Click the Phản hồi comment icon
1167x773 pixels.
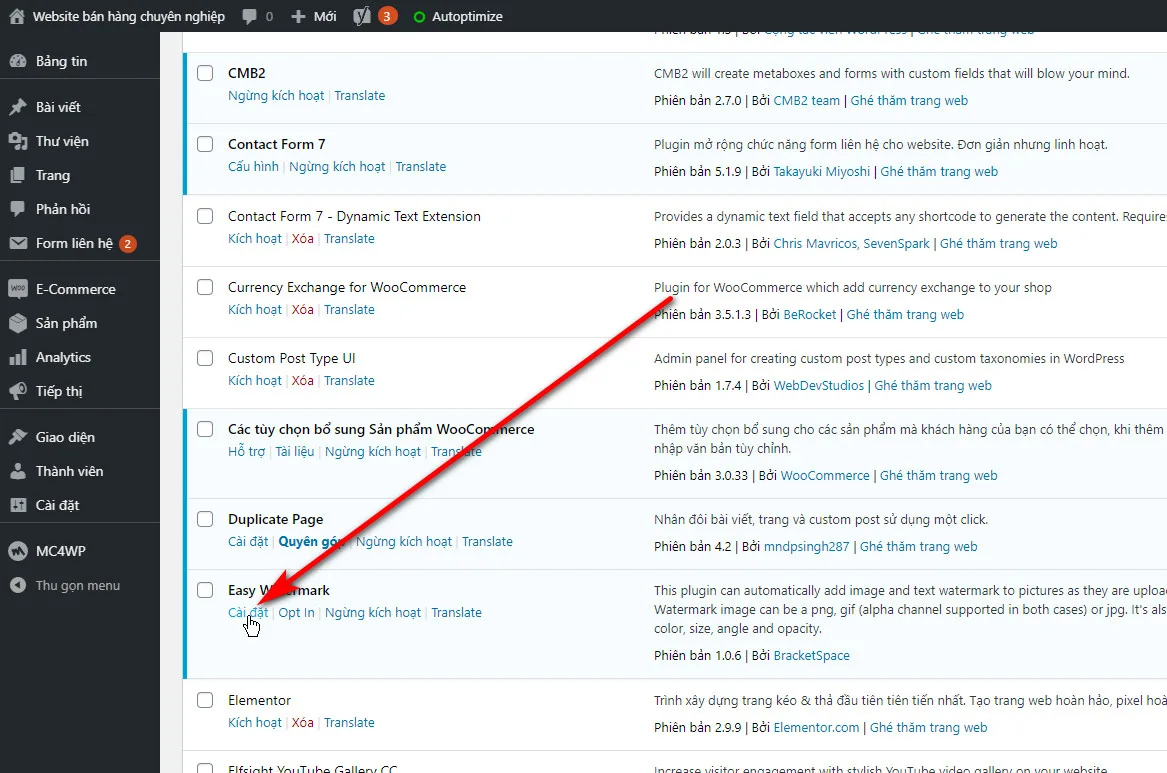pyautogui.click(x=18, y=209)
